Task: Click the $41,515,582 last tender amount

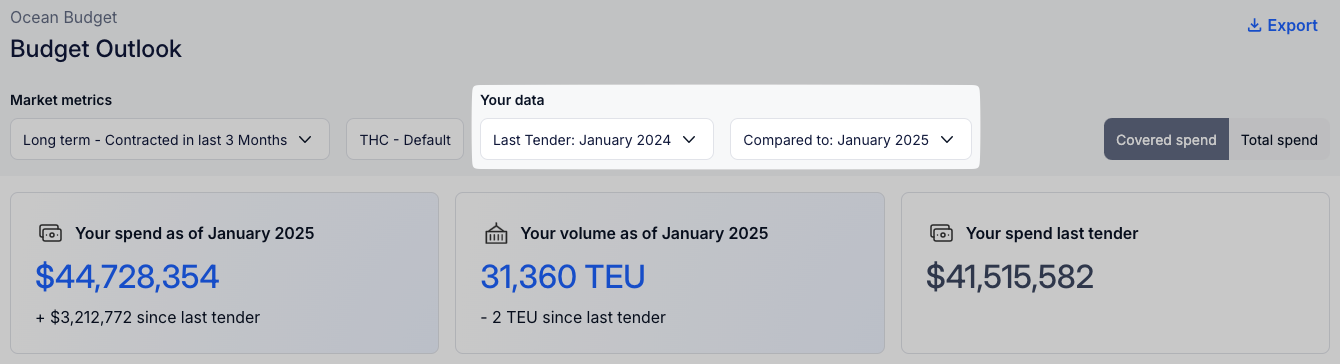Action: [x=1010, y=276]
